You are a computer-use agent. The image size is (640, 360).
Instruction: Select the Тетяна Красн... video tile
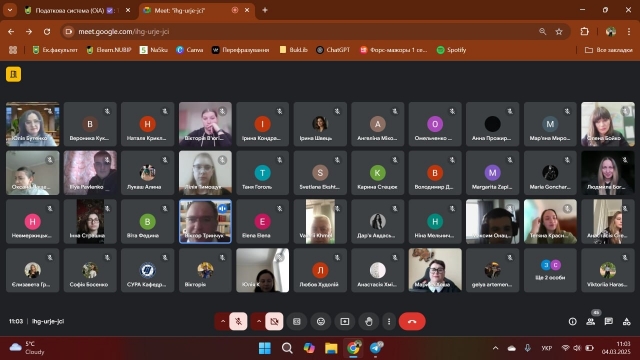[550, 222]
